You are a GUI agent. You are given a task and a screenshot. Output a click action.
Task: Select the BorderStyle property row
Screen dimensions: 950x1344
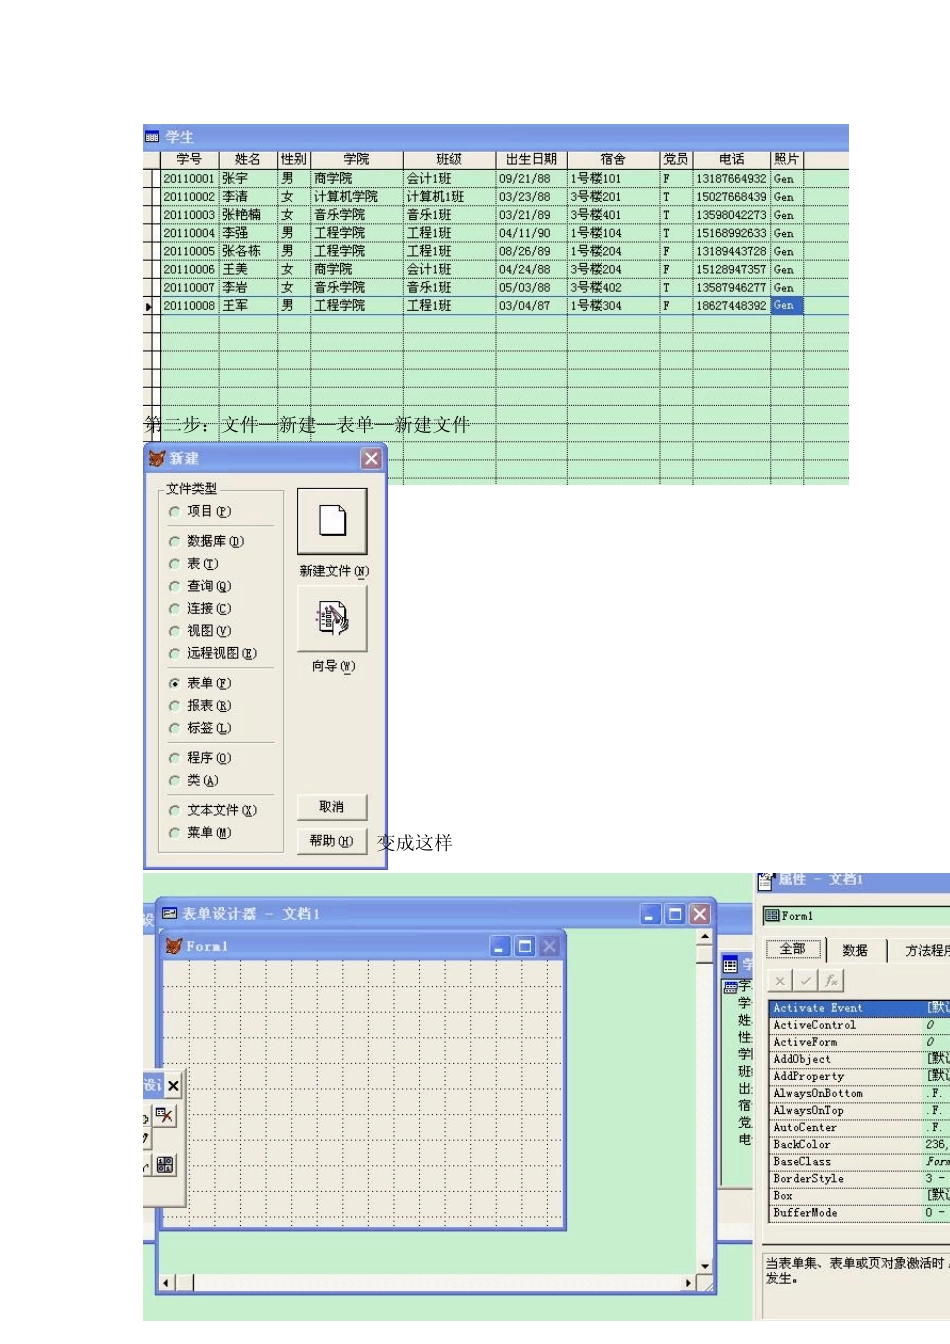[x=859, y=1178]
